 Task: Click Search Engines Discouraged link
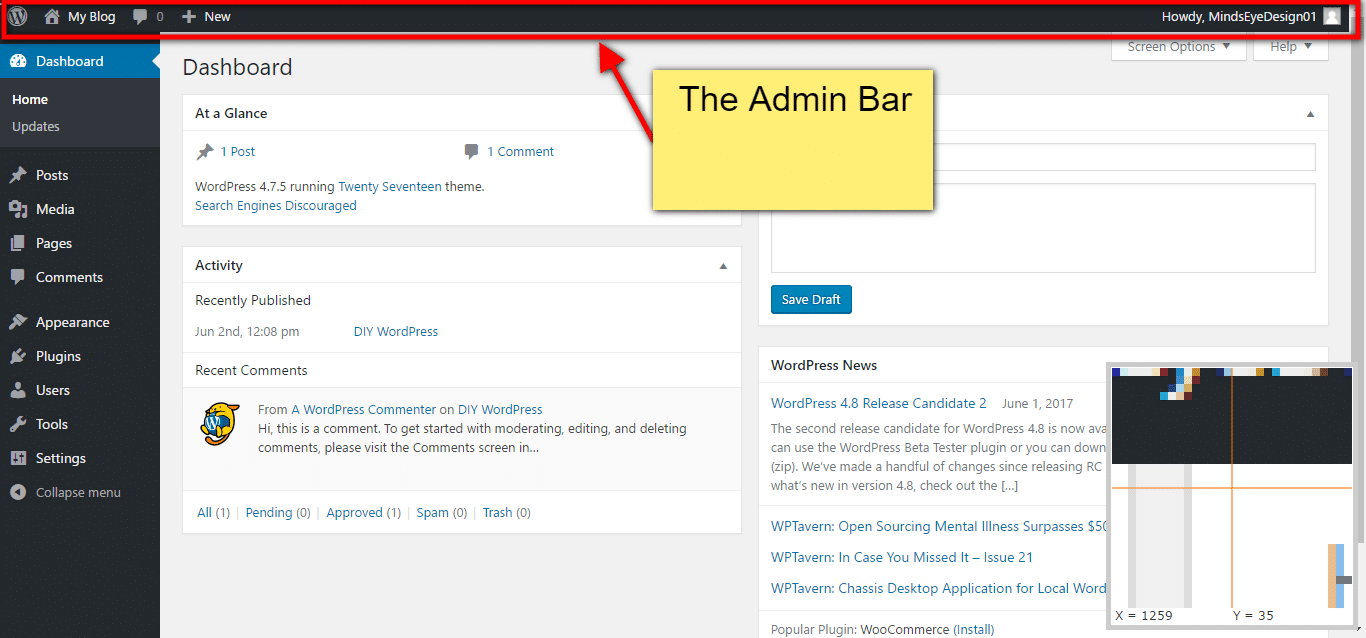point(276,206)
